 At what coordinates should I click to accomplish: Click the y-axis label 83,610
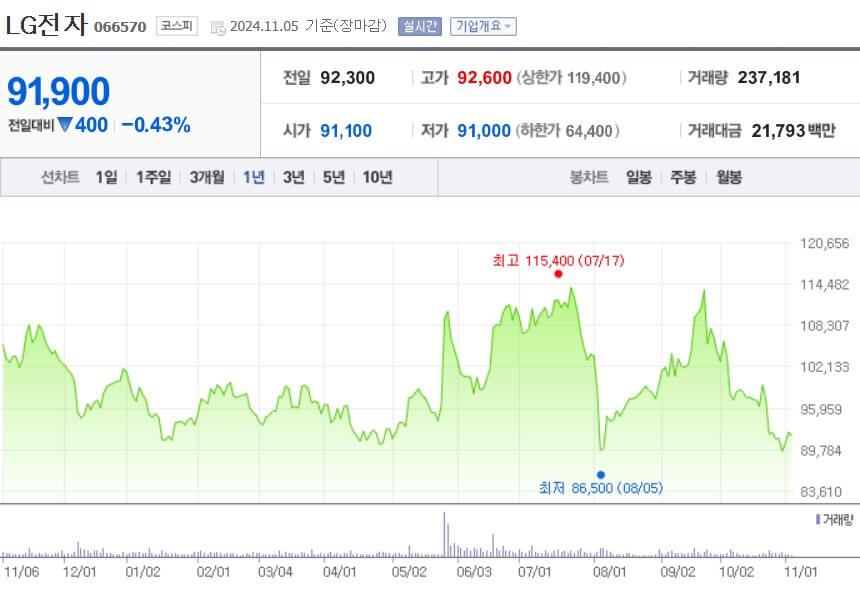point(821,492)
